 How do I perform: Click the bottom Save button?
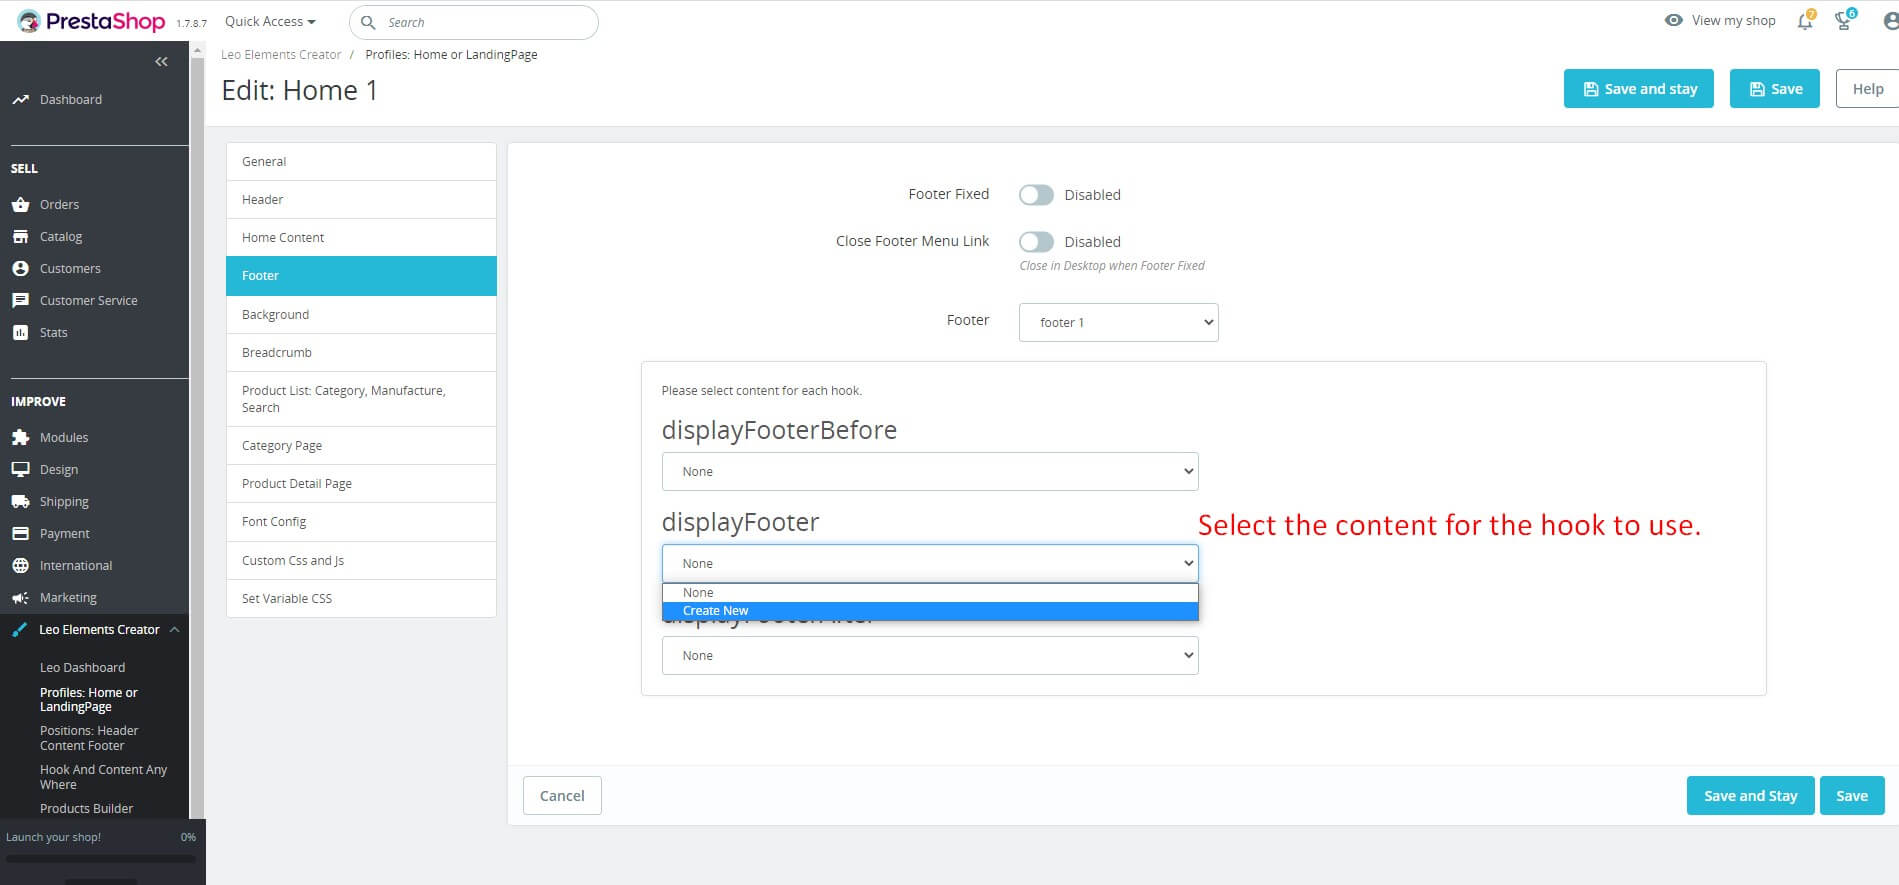tap(1852, 796)
